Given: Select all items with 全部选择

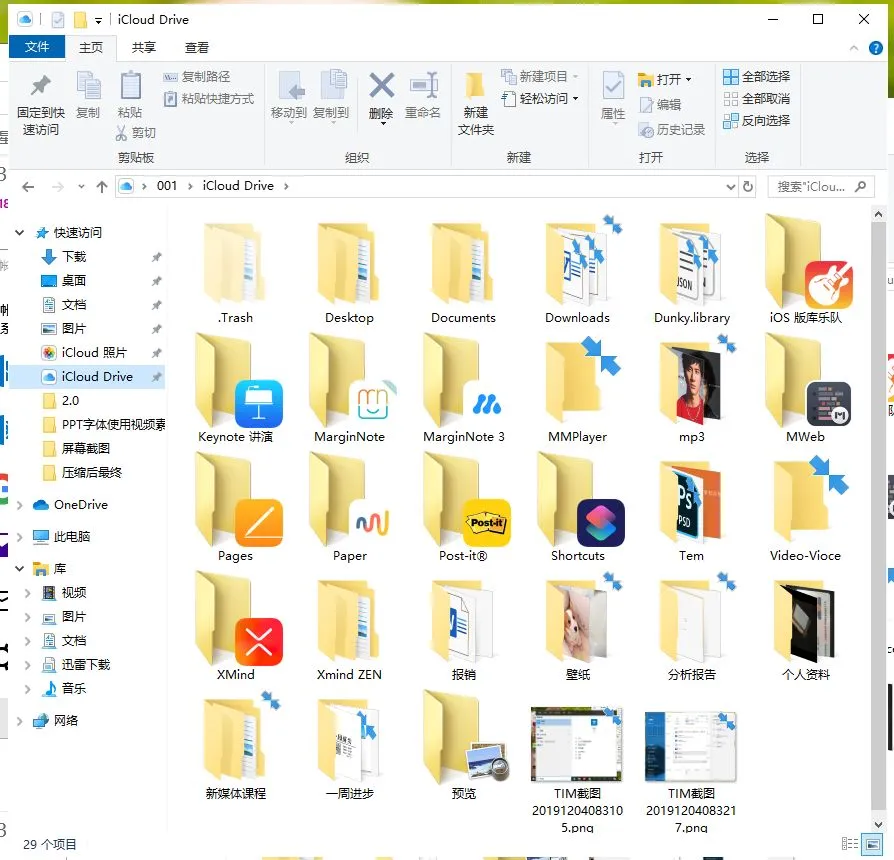Looking at the screenshot, I should pos(755,75).
